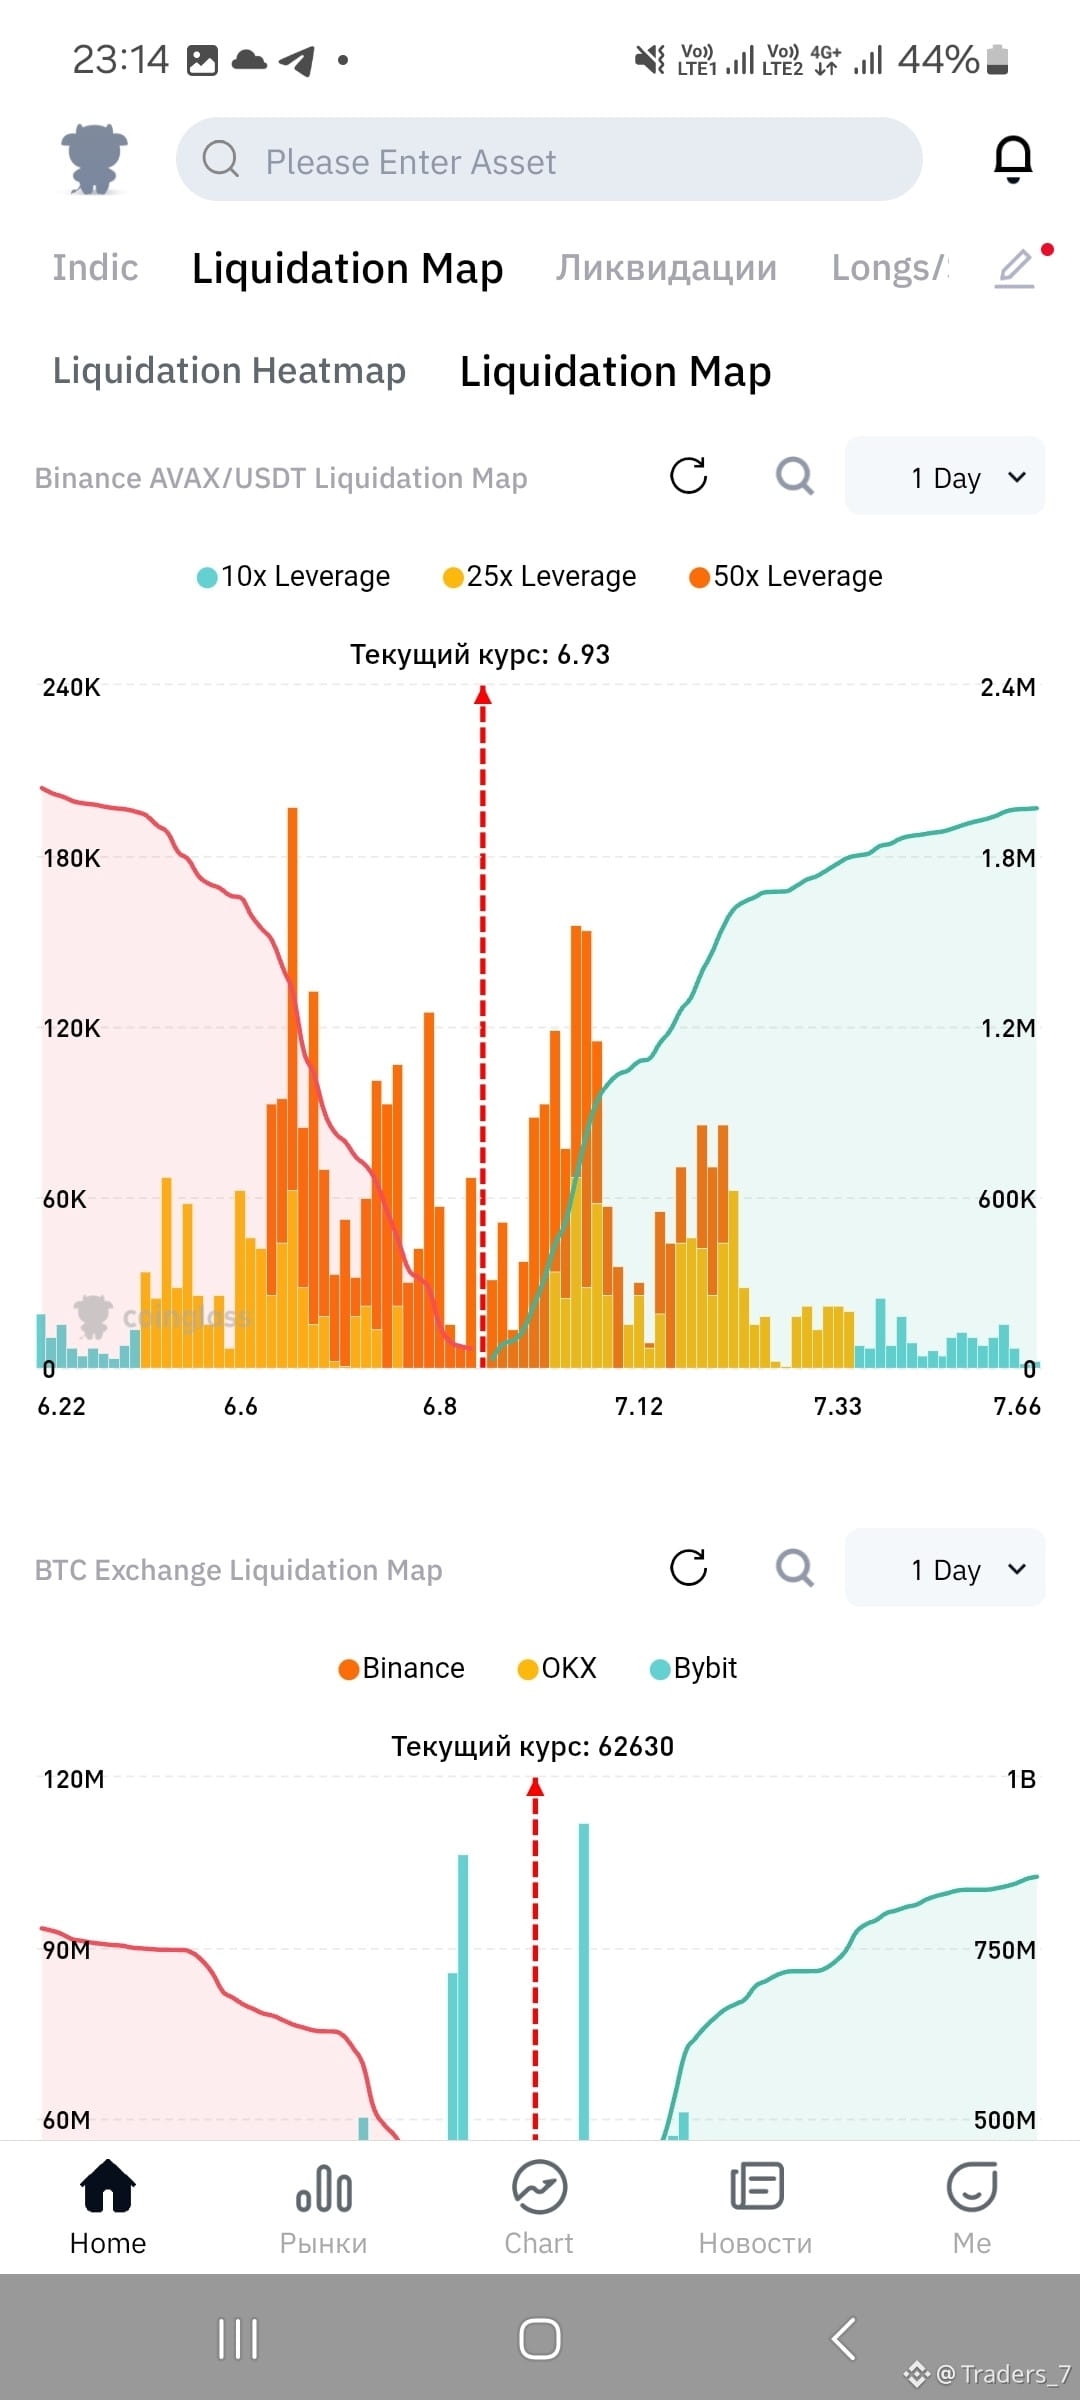Open notifications bell icon

(x=1012, y=159)
